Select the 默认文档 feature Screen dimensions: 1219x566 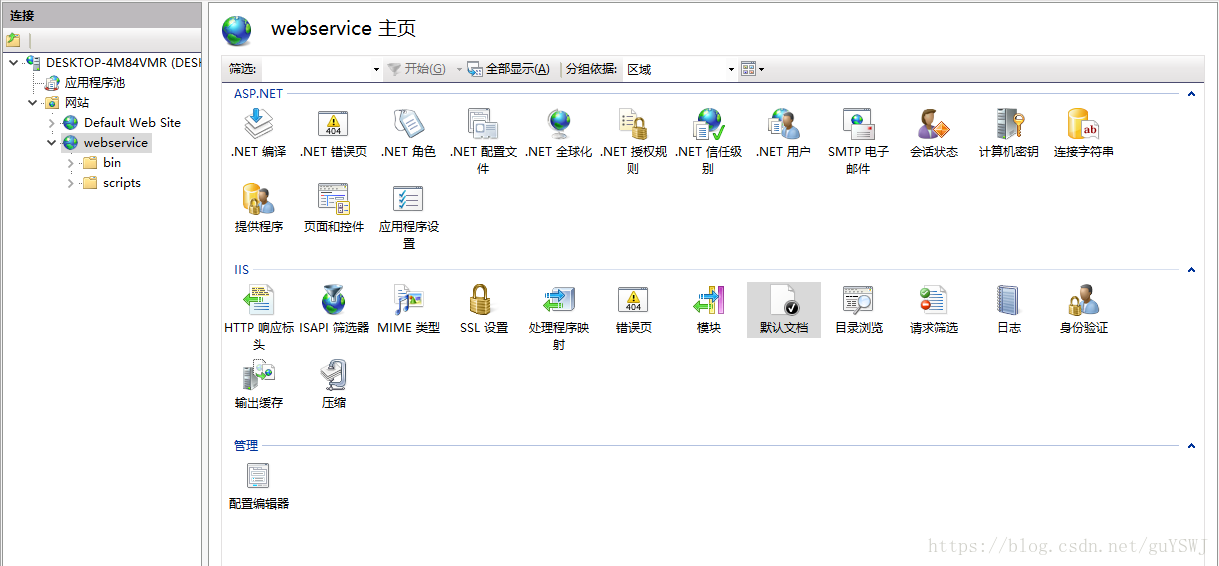(x=783, y=309)
